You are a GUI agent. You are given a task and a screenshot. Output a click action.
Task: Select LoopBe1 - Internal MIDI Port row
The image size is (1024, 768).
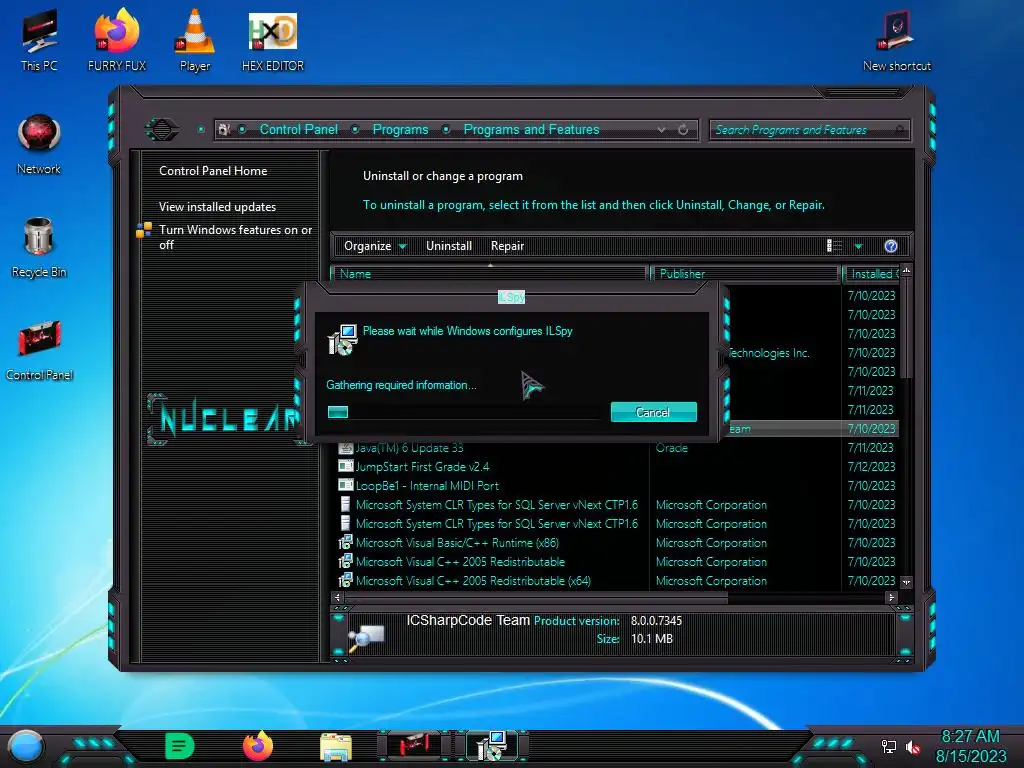(x=616, y=486)
